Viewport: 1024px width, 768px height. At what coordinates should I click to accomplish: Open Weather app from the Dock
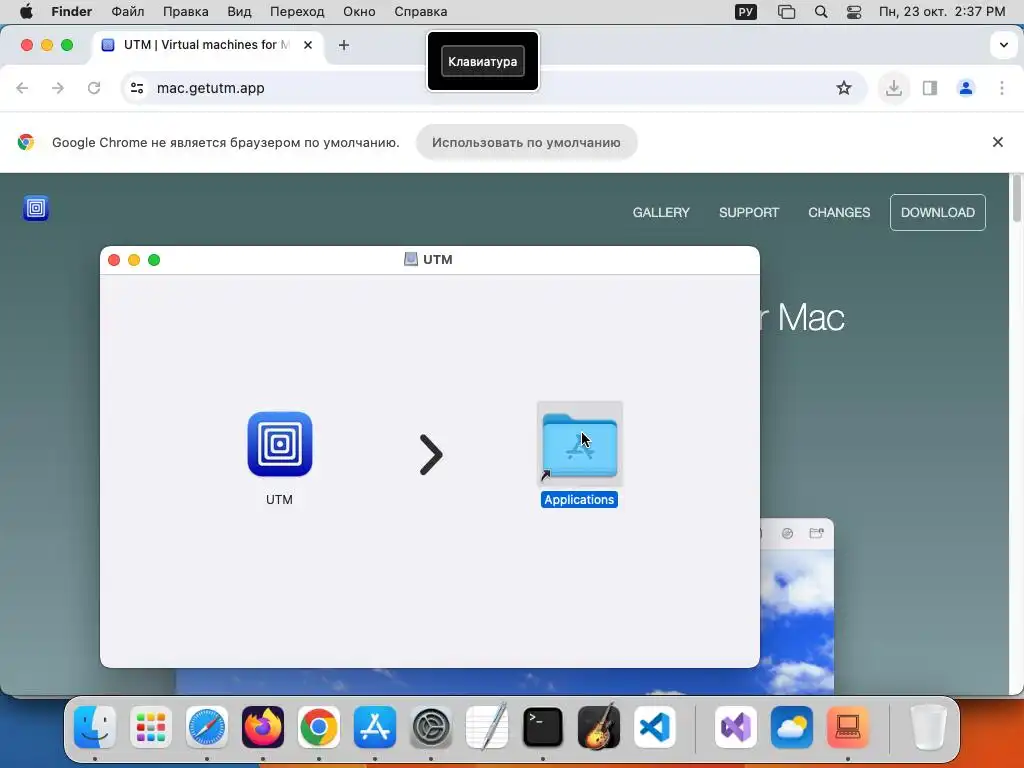point(792,727)
